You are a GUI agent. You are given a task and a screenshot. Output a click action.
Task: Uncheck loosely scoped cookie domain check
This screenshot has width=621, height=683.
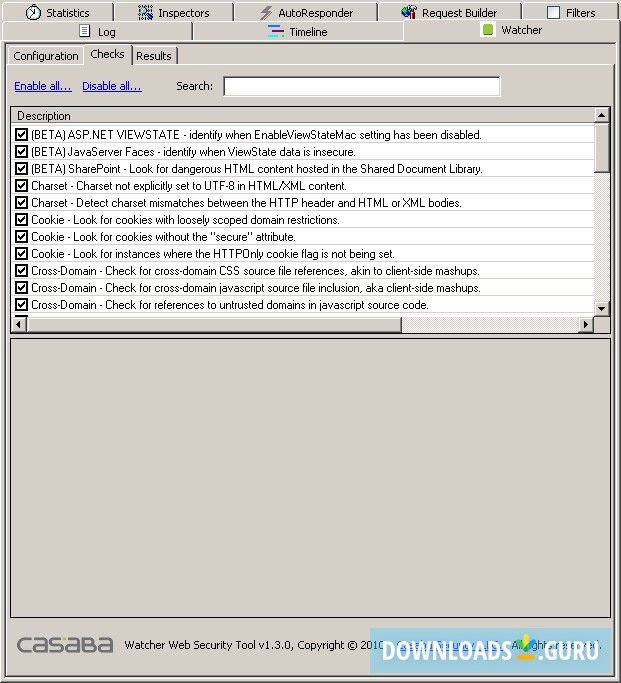pyautogui.click(x=21, y=220)
